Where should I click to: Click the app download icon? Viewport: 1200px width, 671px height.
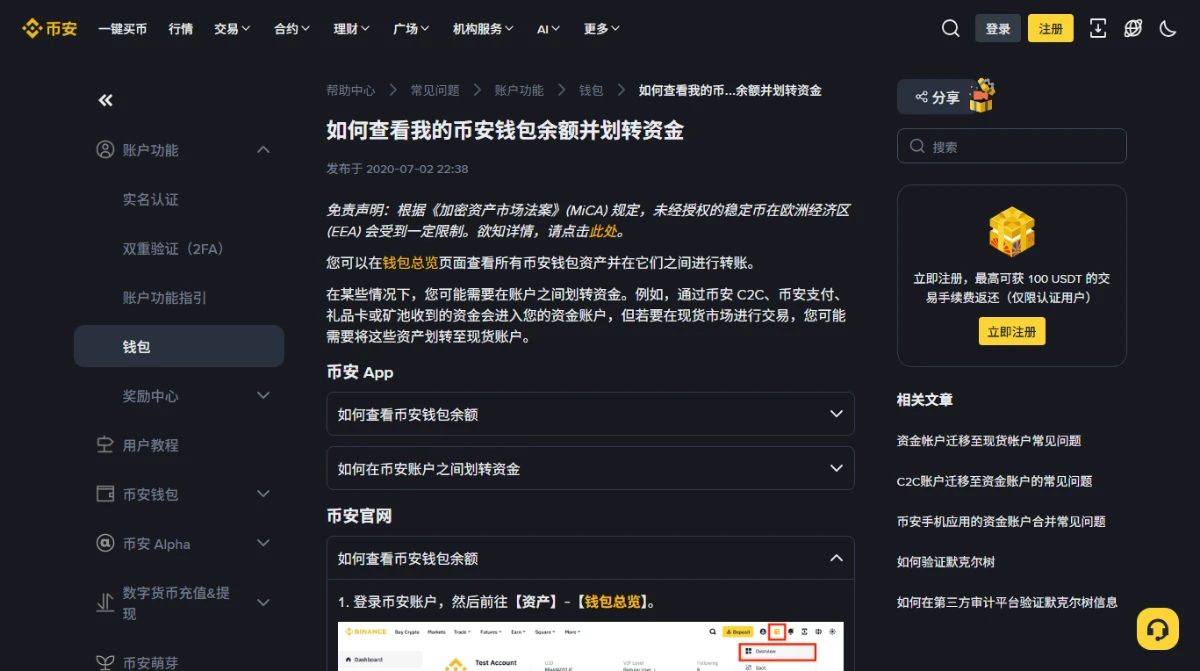pos(1098,28)
